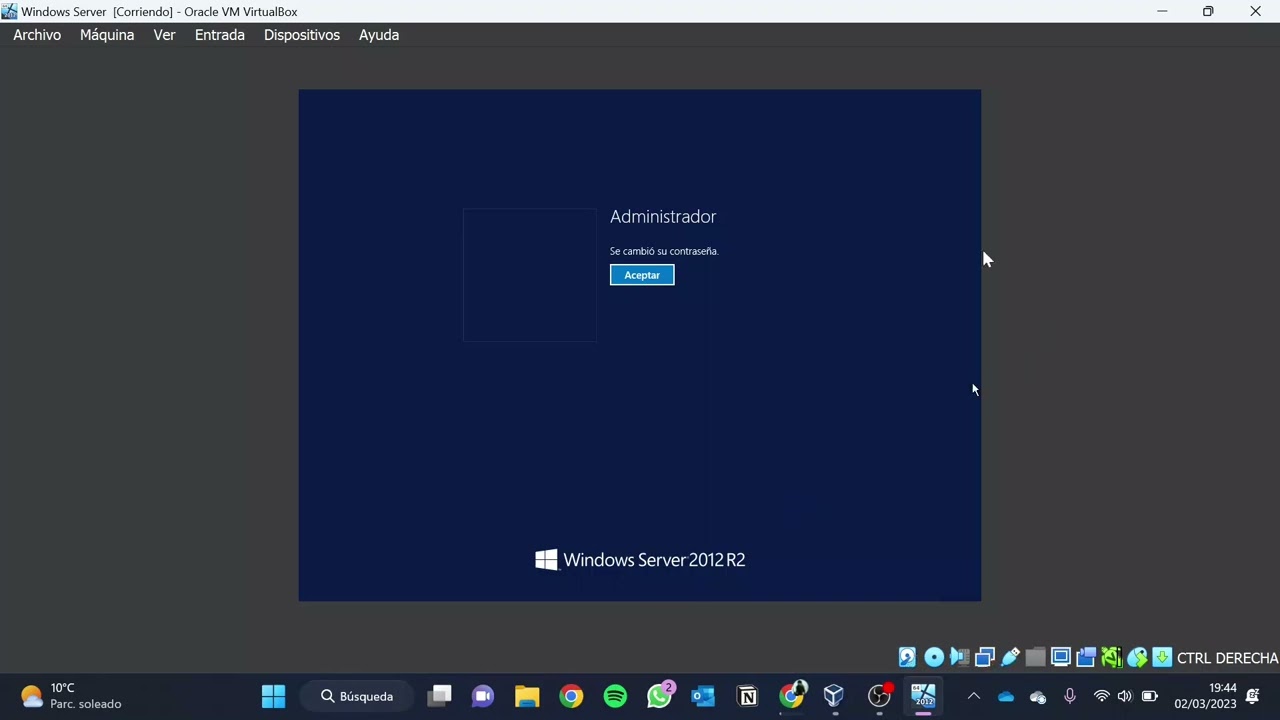Click the OneDrive tray icon
Image resolution: width=1280 pixels, height=720 pixels.
(x=1006, y=696)
